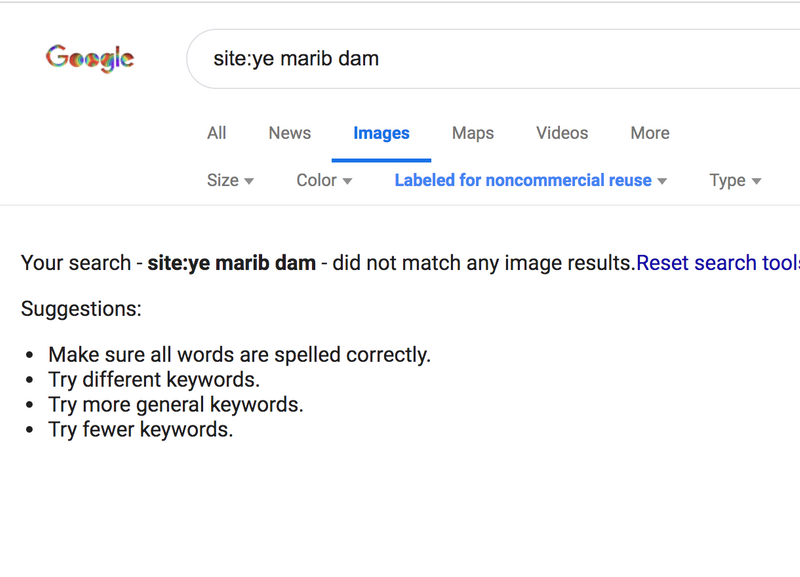
Task: Expand the Color filter dropdown
Action: click(x=324, y=181)
